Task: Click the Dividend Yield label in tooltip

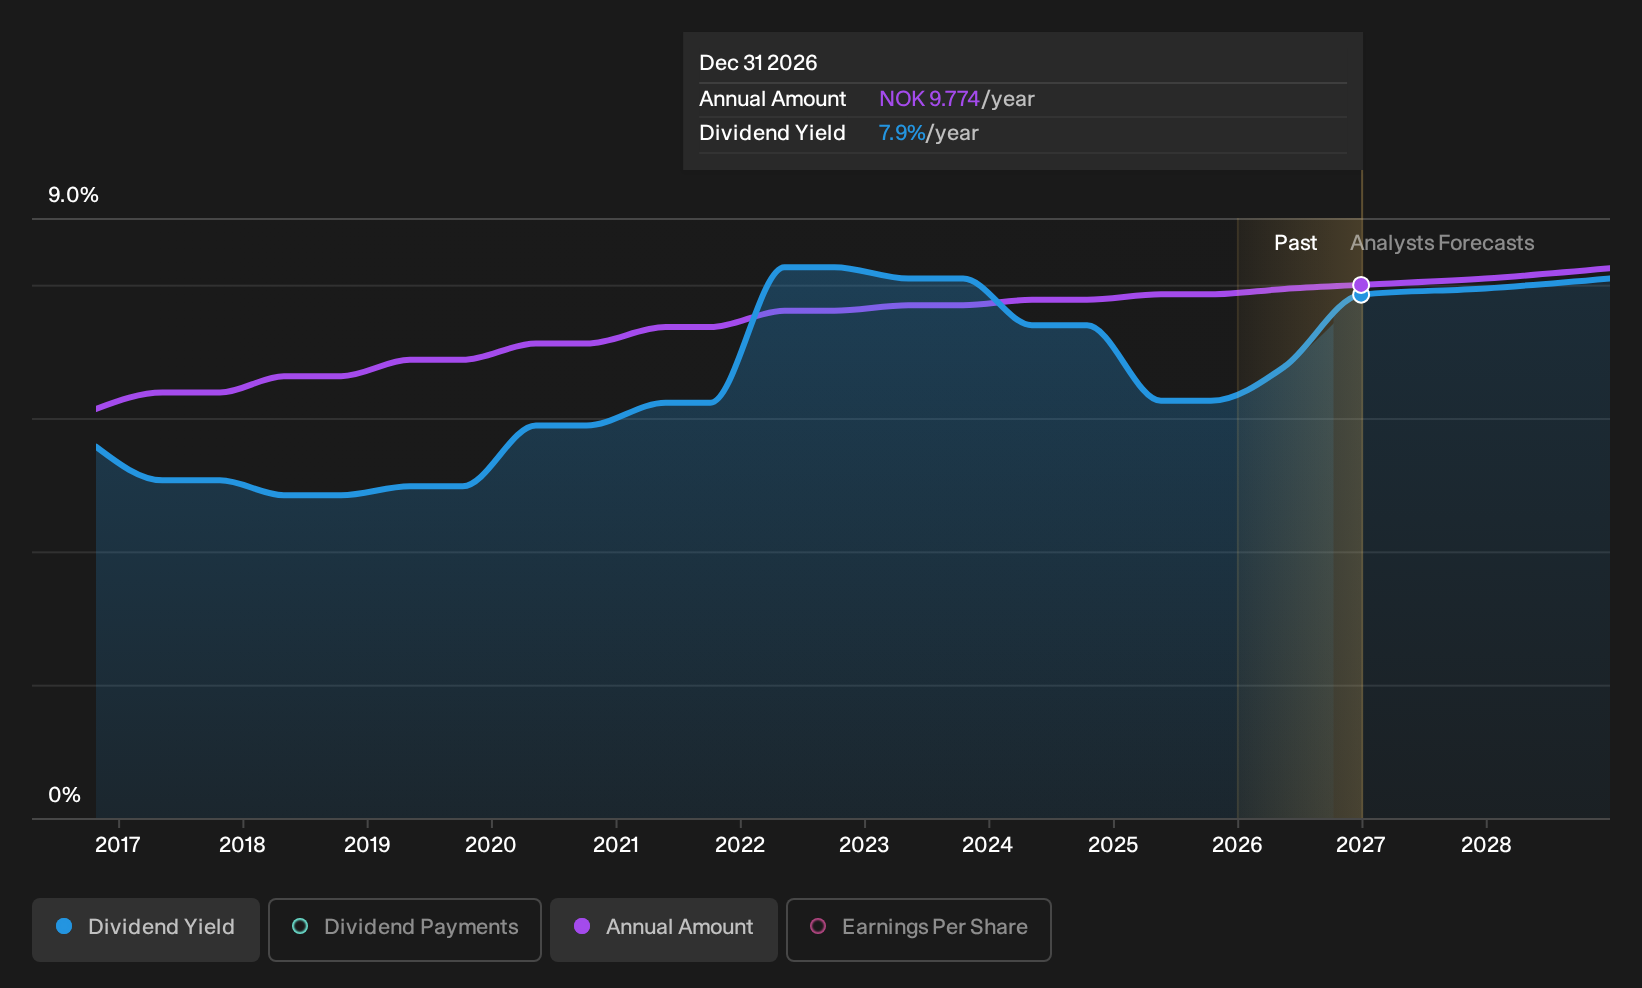Action: (x=772, y=133)
